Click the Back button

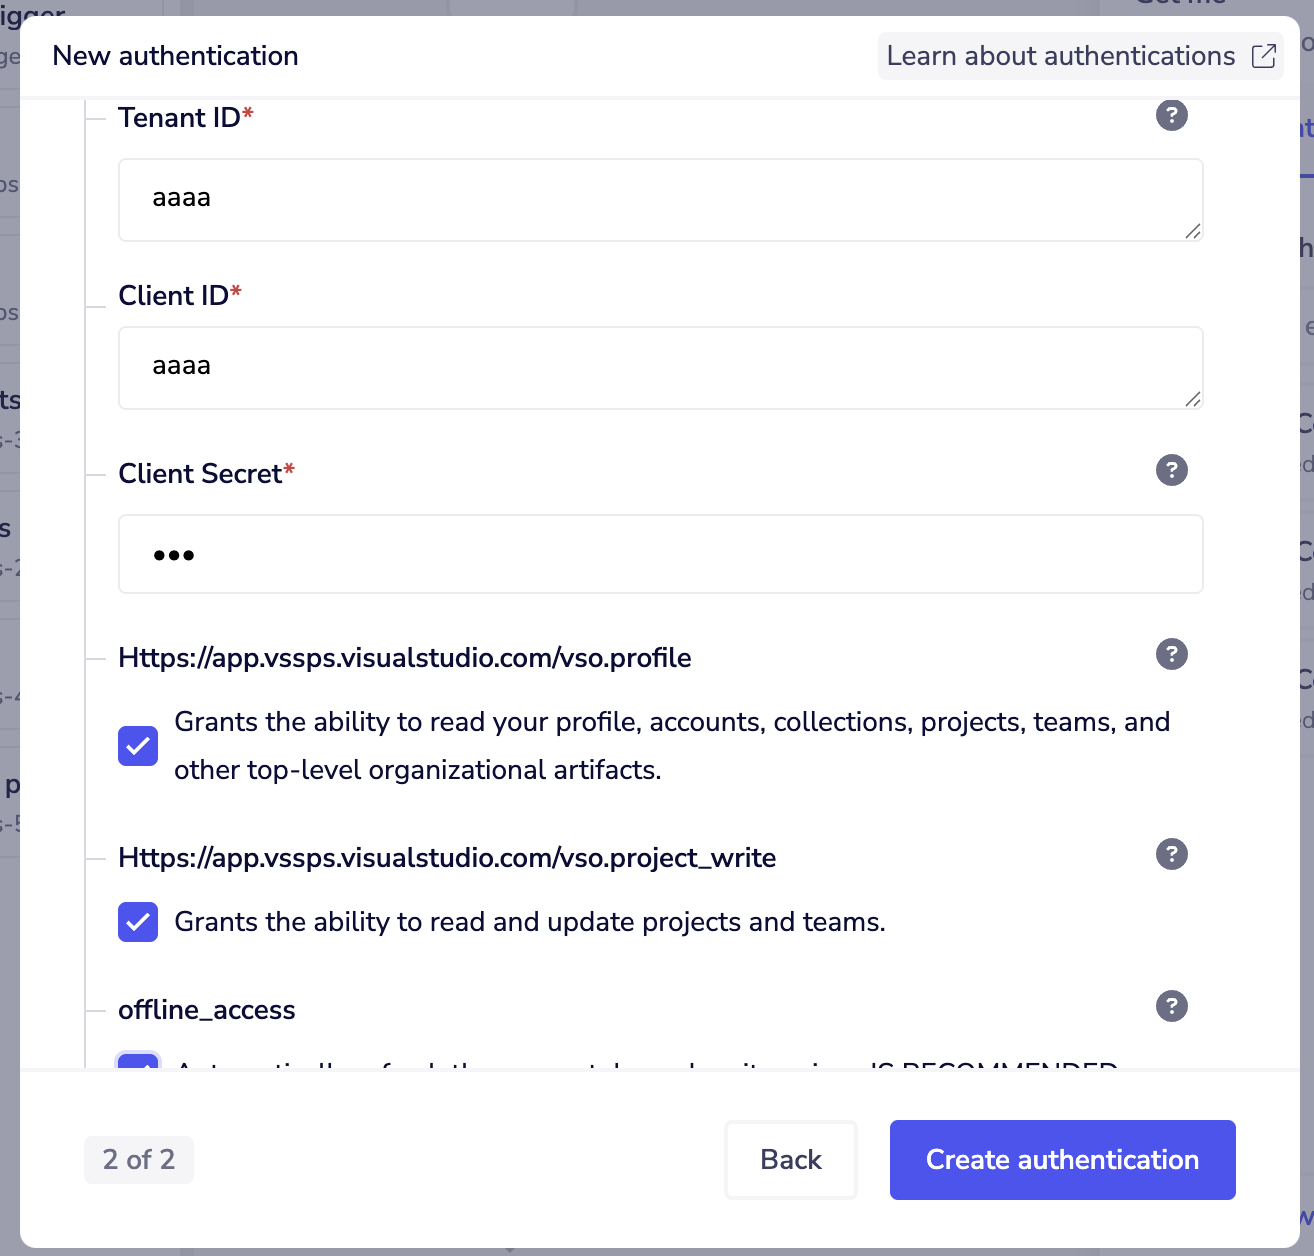(790, 1160)
